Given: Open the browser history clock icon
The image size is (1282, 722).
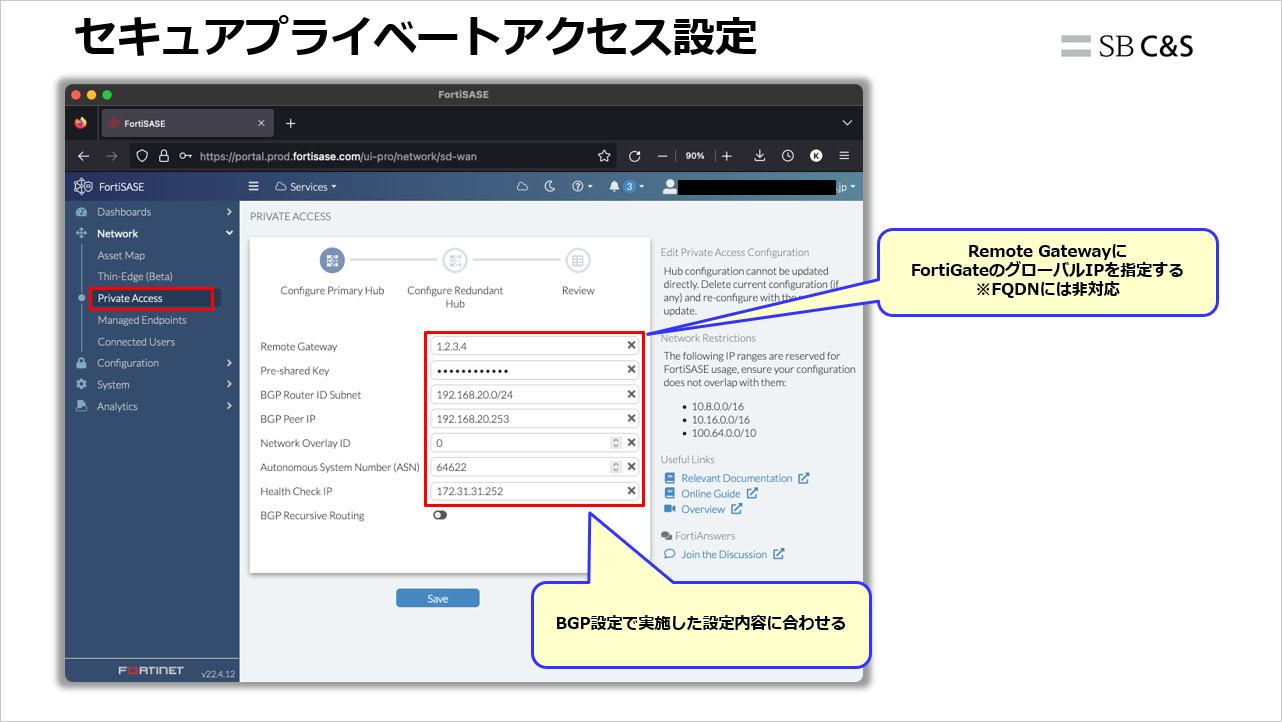Looking at the screenshot, I should (x=788, y=156).
